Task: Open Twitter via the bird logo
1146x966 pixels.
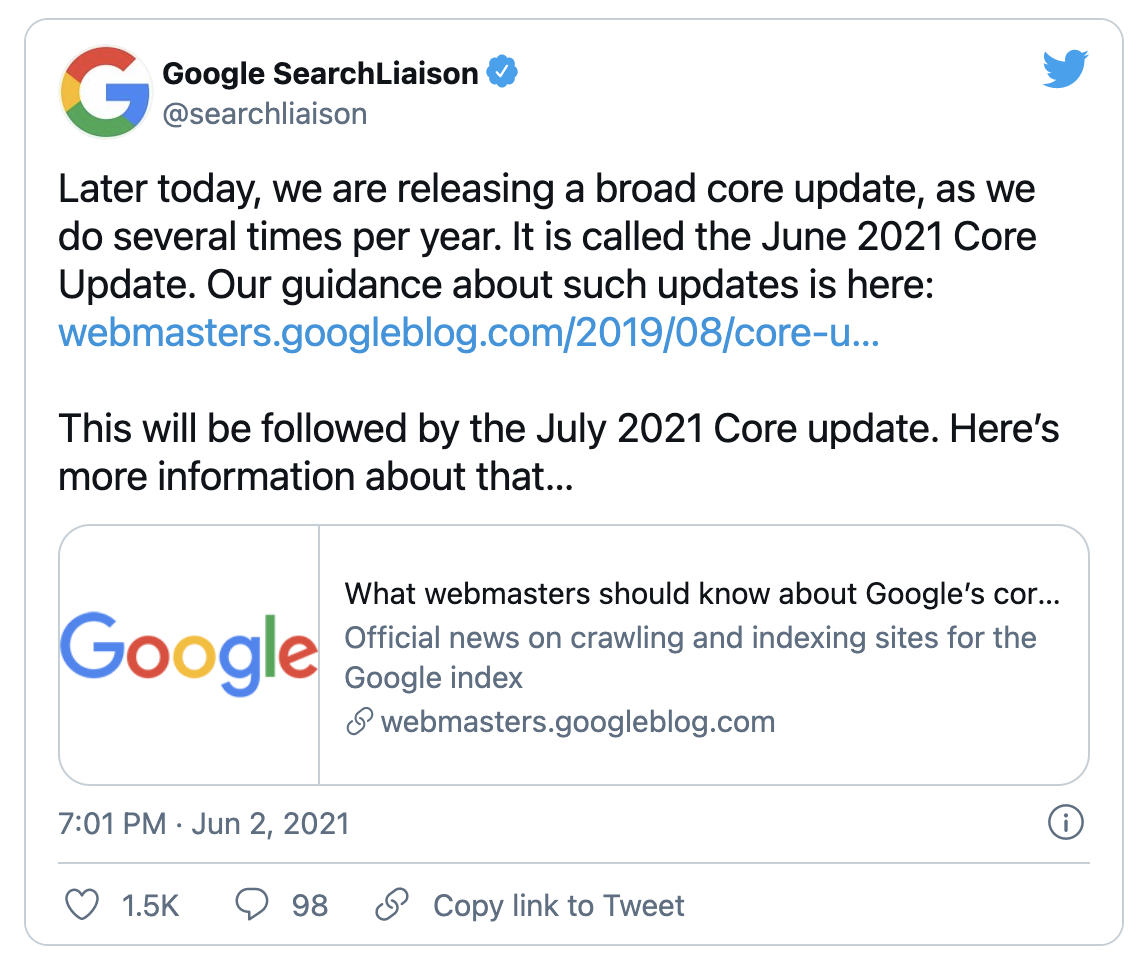Action: 1065,71
